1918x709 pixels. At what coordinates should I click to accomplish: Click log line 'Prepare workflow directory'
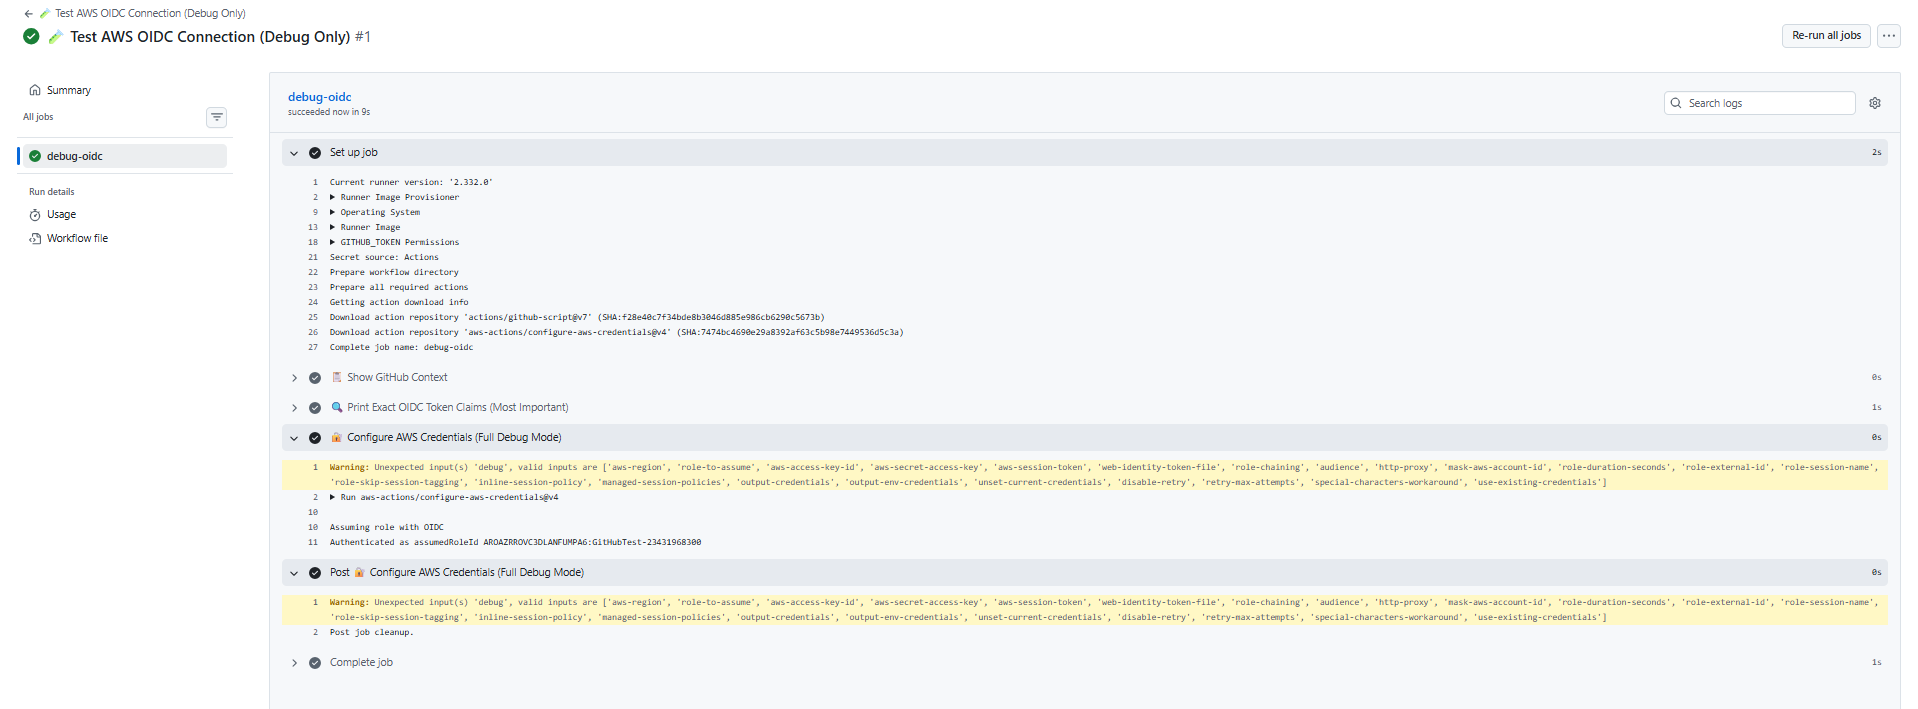[x=394, y=272]
